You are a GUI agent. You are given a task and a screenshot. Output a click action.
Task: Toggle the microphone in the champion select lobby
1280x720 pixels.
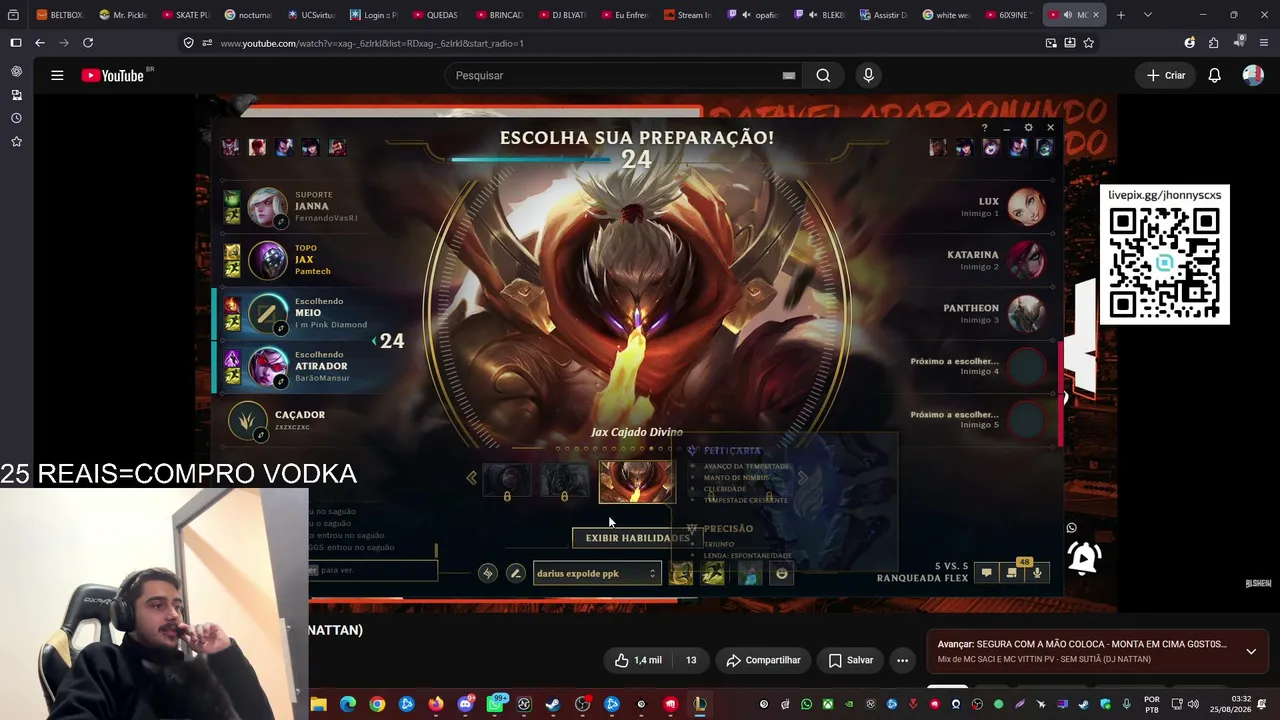pos(1037,573)
